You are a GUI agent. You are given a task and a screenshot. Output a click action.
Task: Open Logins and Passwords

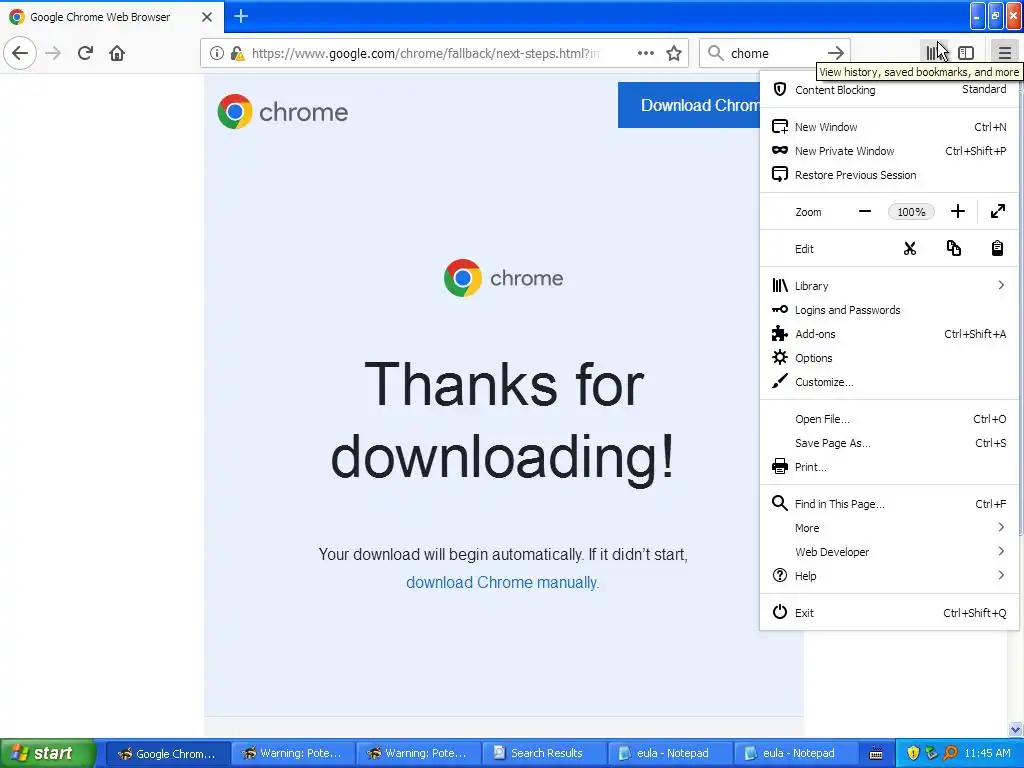[x=889, y=310]
